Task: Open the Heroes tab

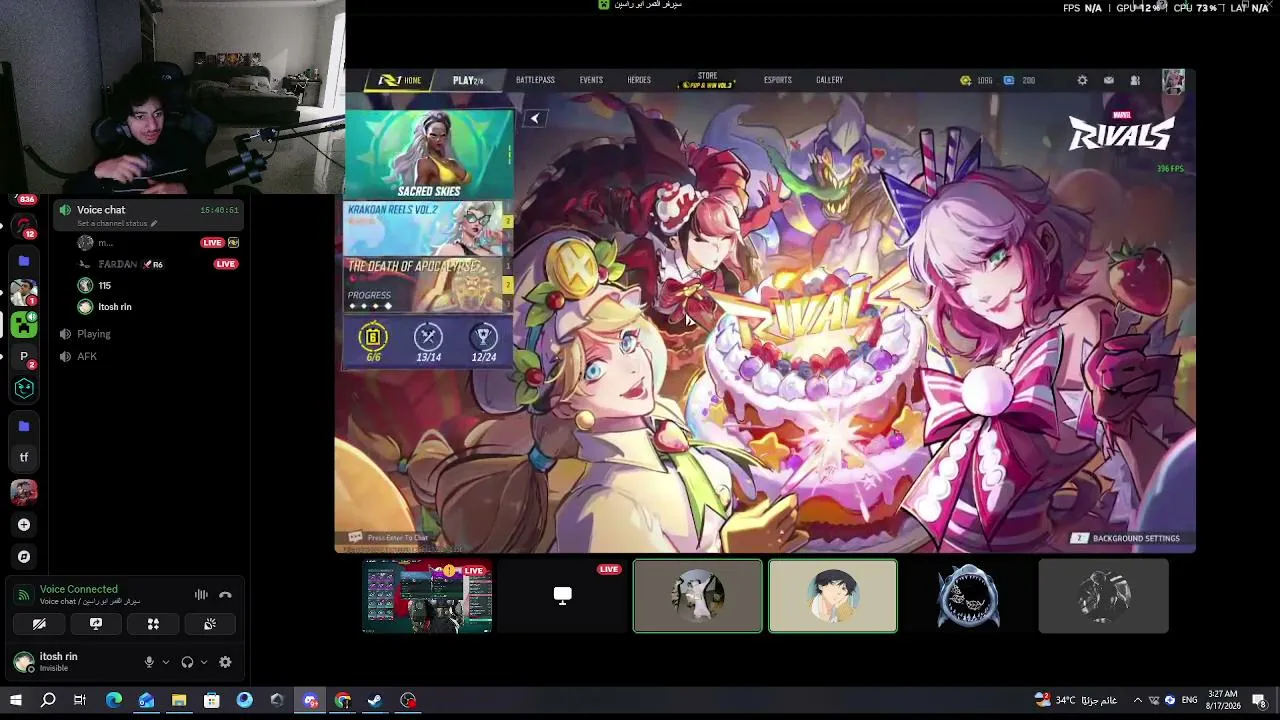Action: click(639, 80)
